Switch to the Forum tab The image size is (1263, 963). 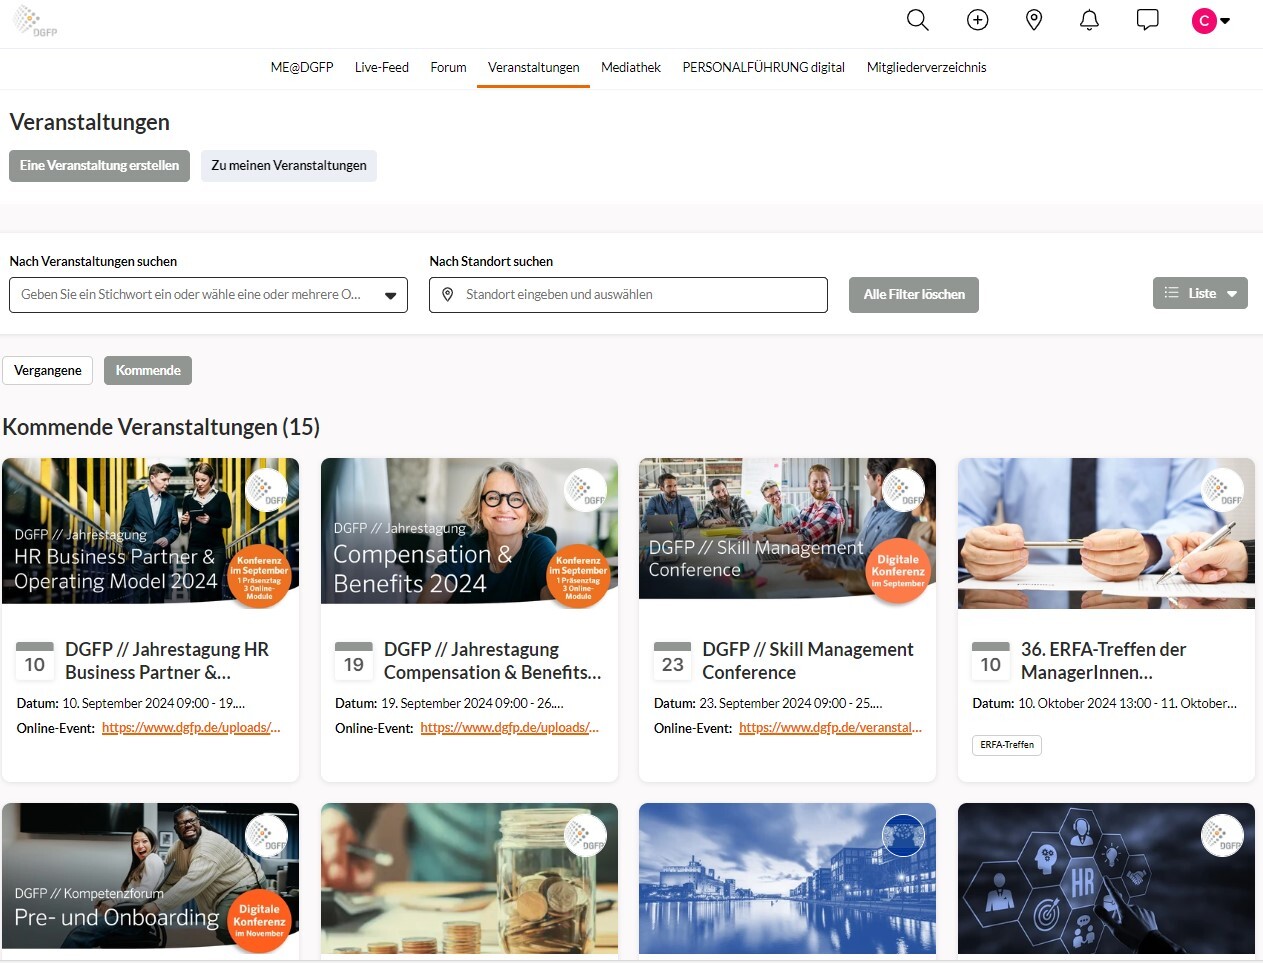point(448,67)
